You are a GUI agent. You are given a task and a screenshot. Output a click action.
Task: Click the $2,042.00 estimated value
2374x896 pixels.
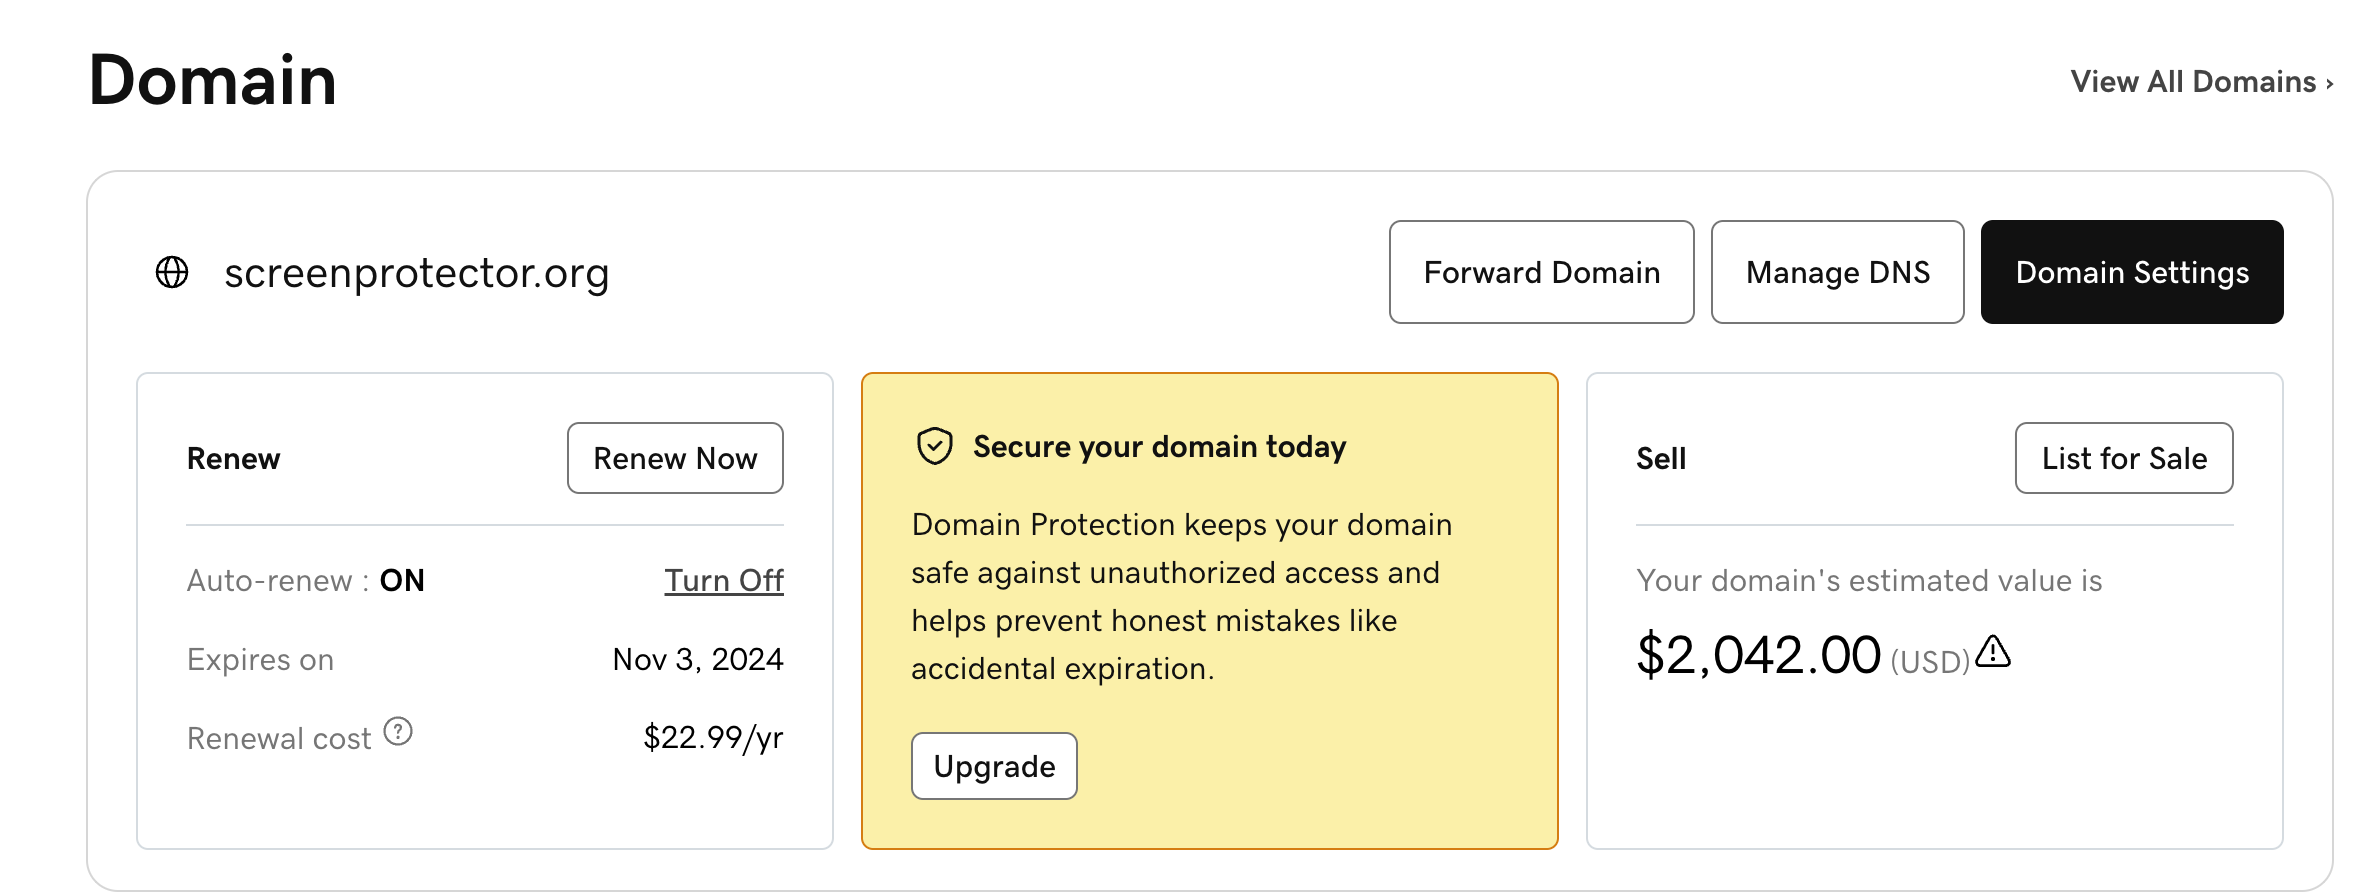click(x=1758, y=656)
